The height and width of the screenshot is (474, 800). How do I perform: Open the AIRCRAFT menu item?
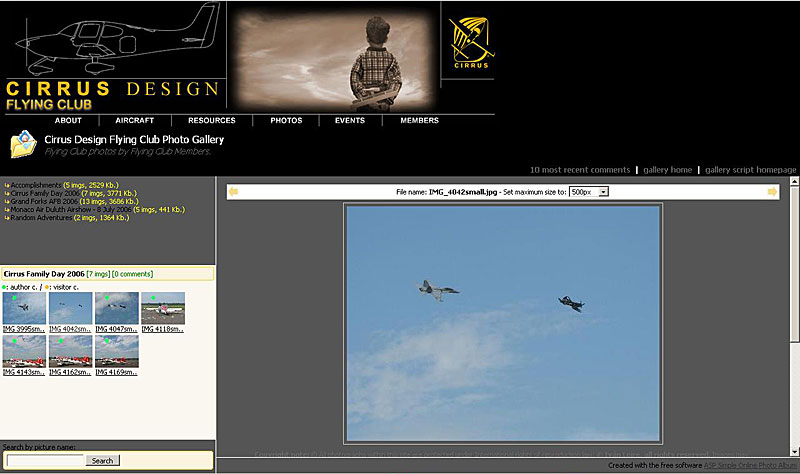(135, 120)
